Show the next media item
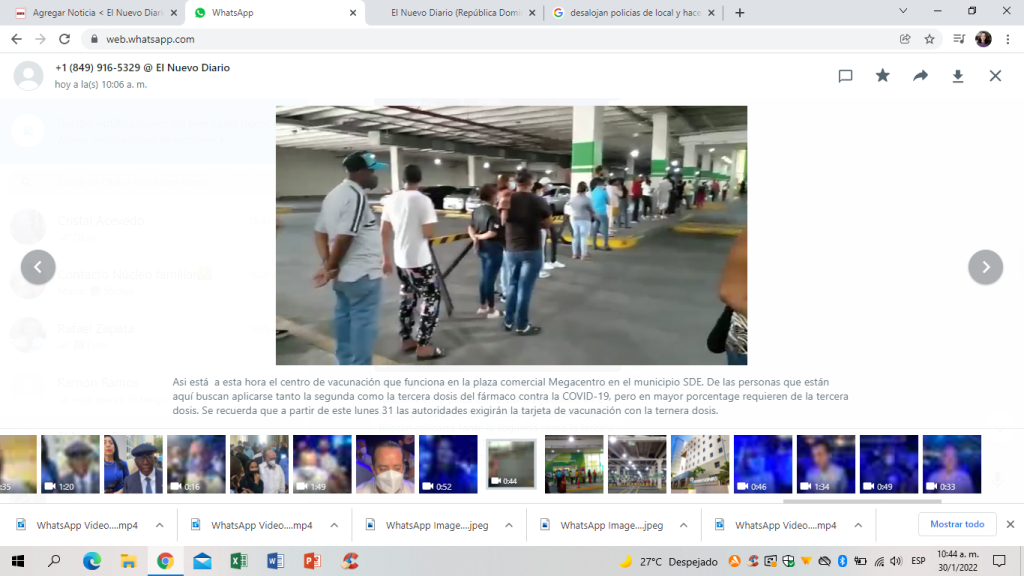This screenshot has height=576, width=1024. [985, 267]
